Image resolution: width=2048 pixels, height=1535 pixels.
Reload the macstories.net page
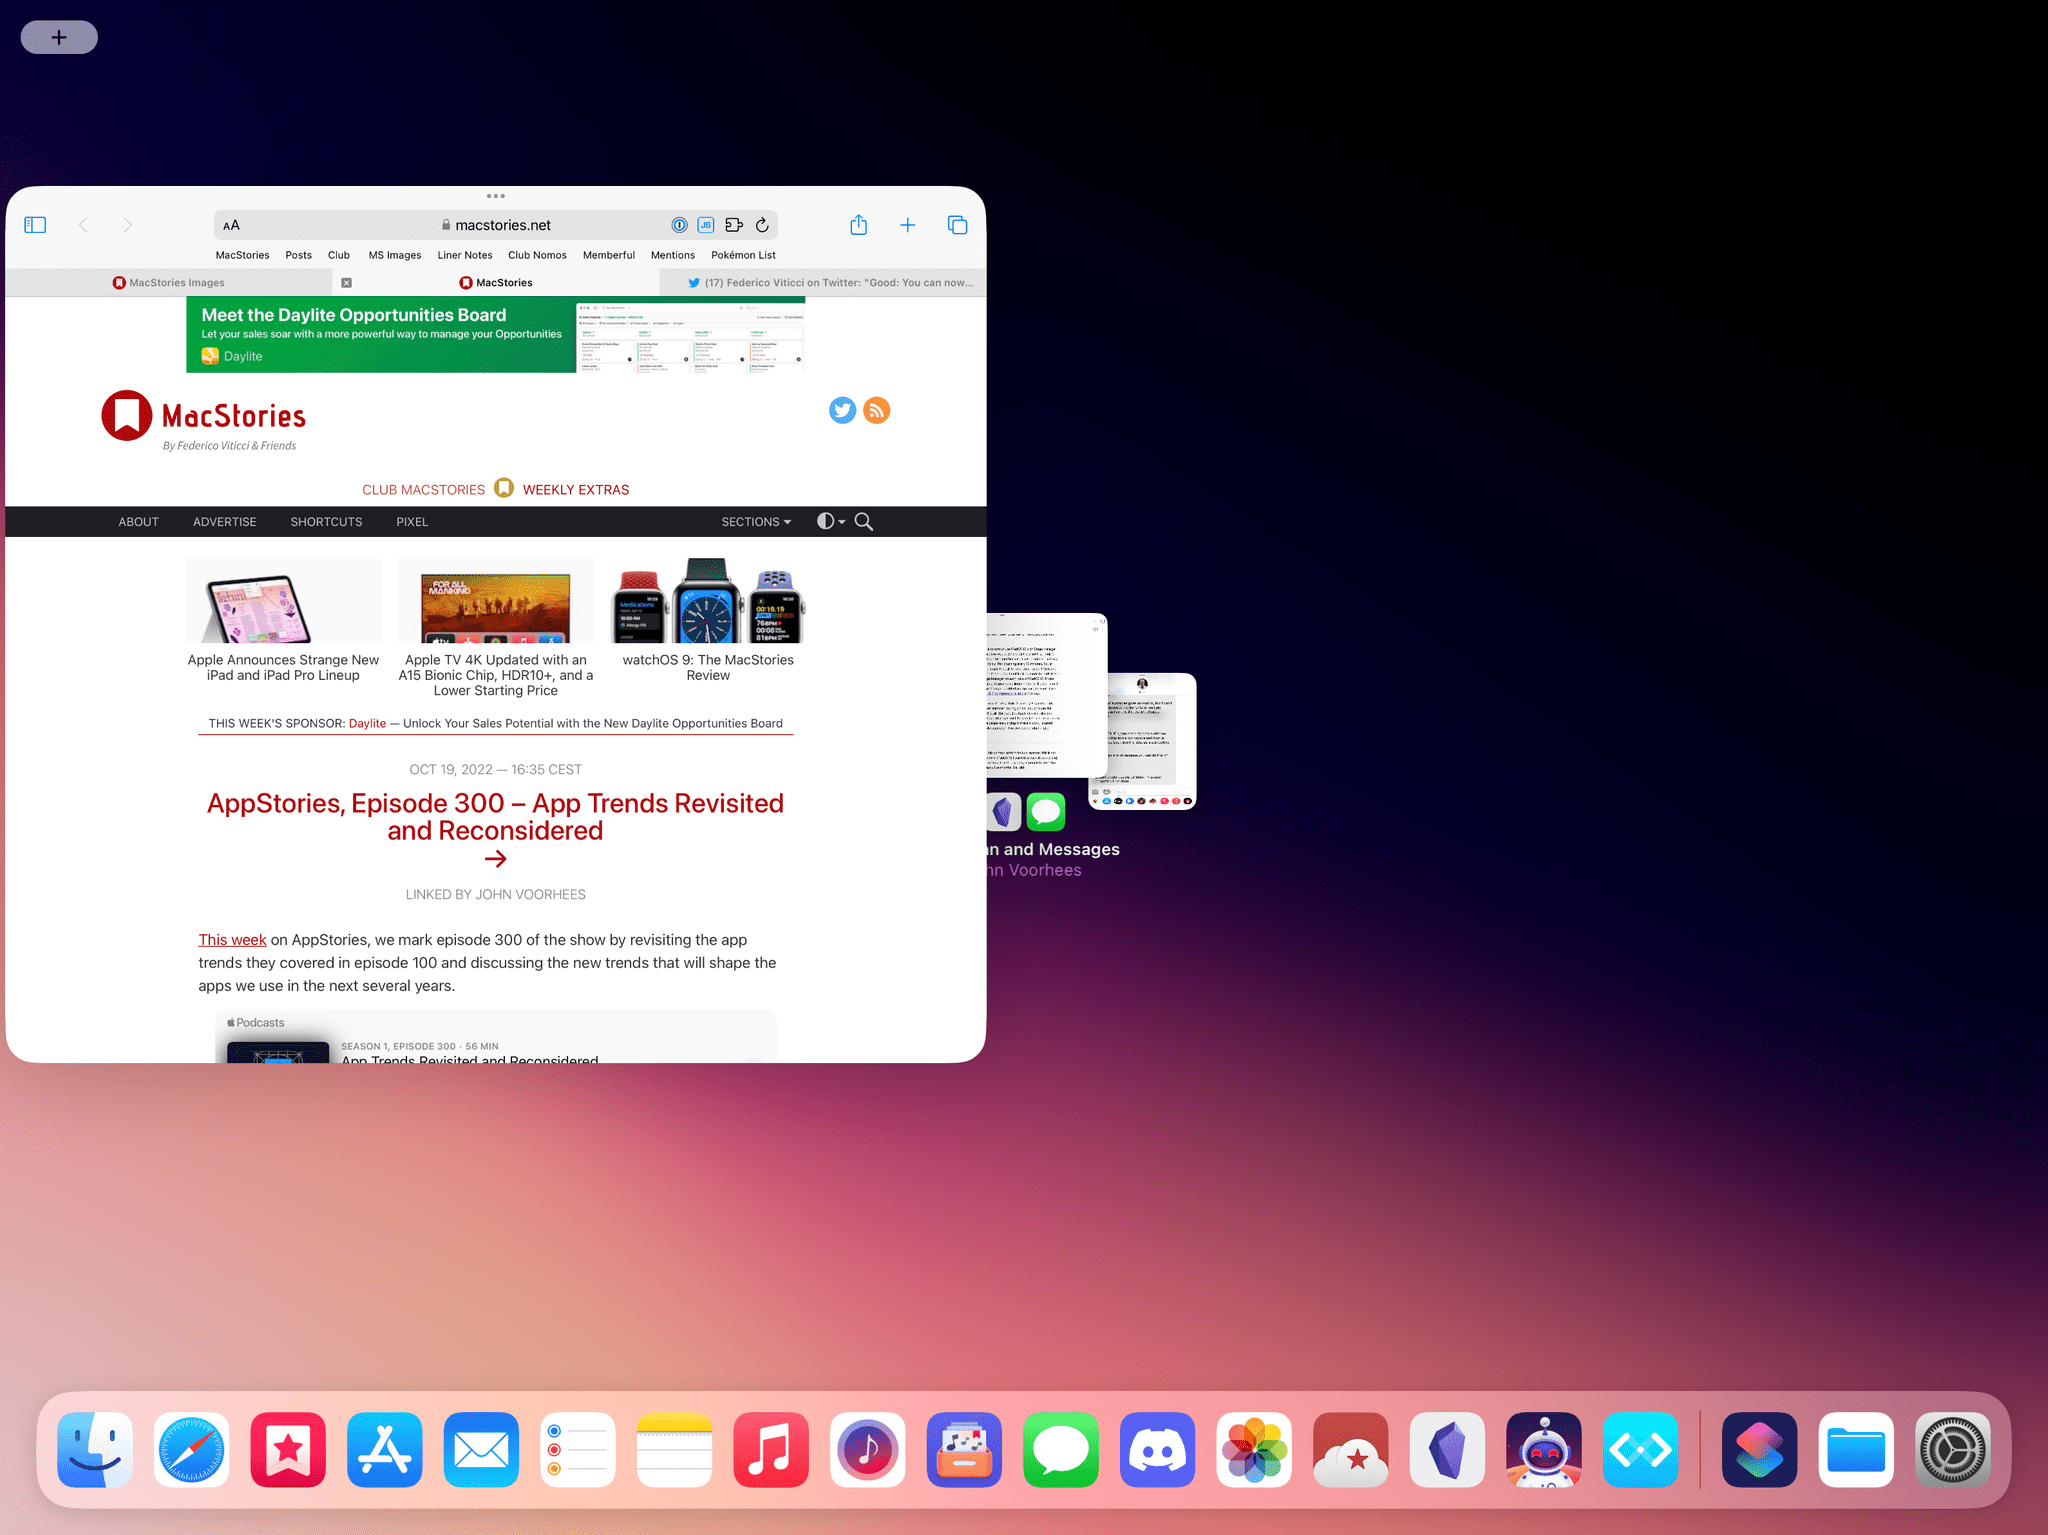pyautogui.click(x=762, y=225)
